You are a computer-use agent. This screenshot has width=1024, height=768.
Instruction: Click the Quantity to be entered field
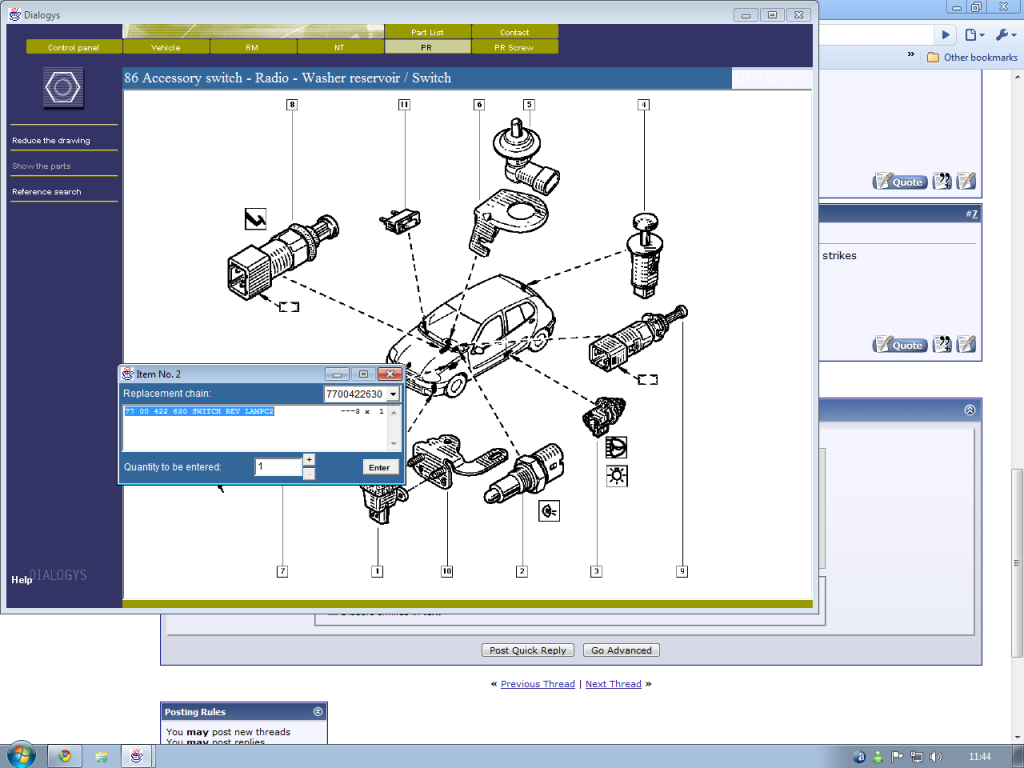(278, 467)
